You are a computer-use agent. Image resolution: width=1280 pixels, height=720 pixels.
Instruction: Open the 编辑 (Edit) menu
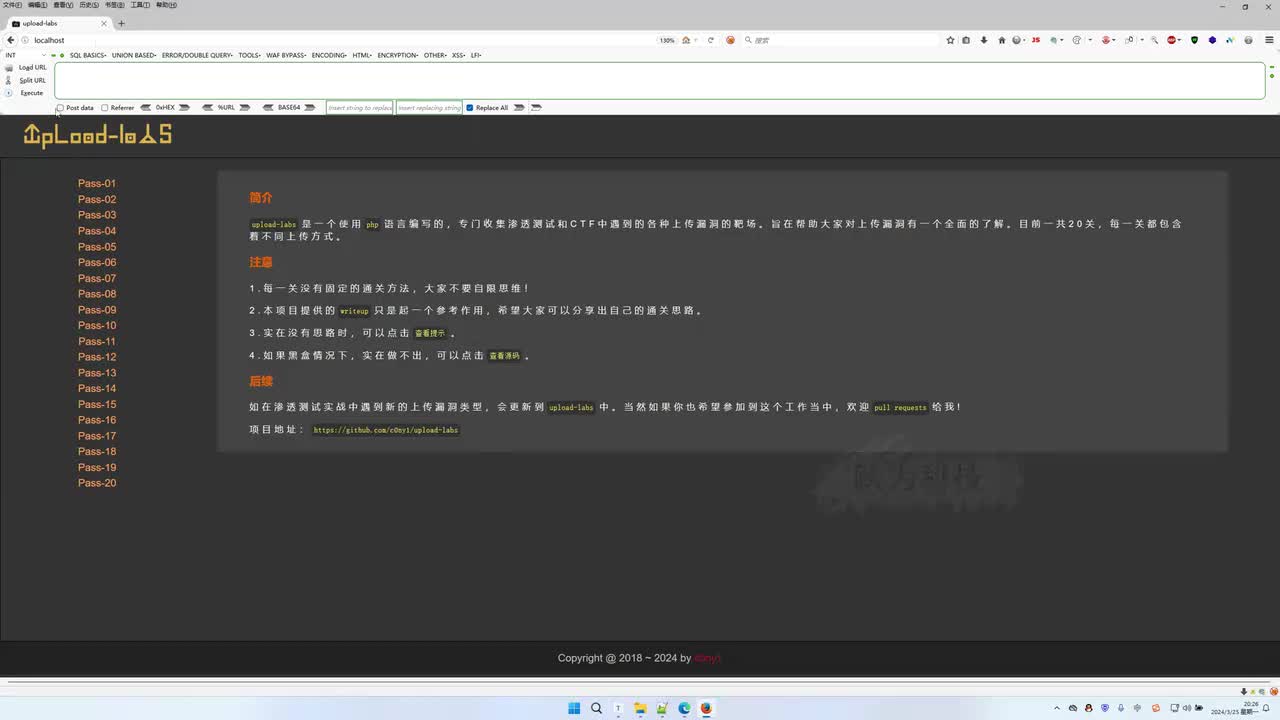38,5
